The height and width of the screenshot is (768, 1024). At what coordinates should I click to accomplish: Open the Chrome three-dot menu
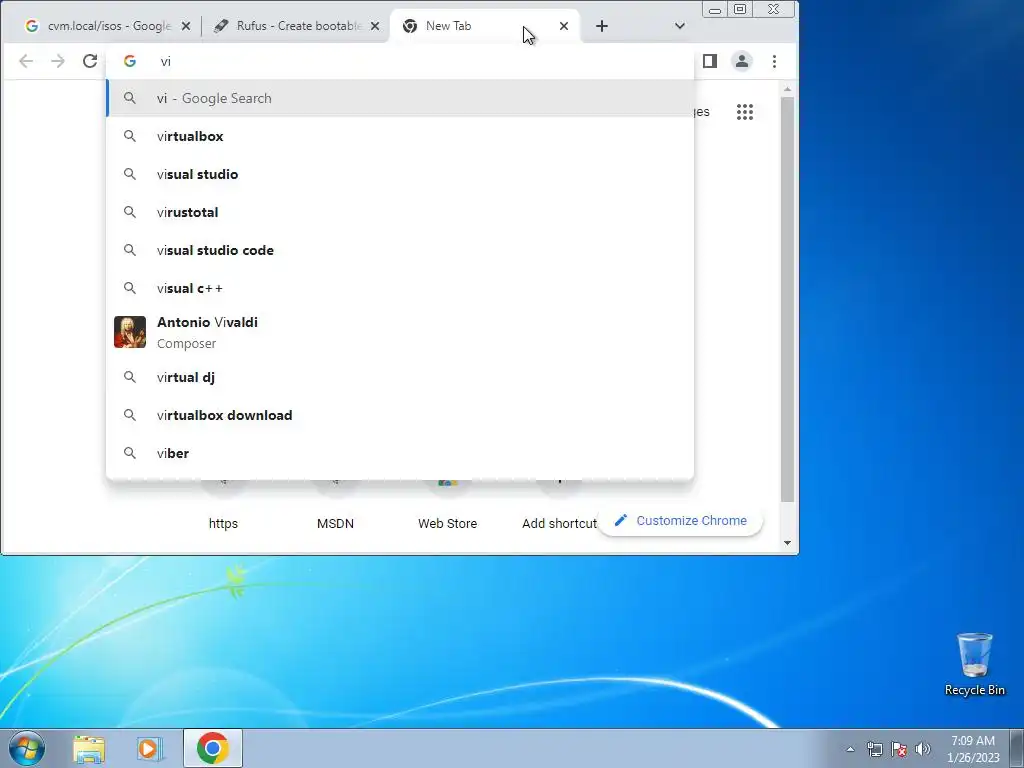click(775, 61)
